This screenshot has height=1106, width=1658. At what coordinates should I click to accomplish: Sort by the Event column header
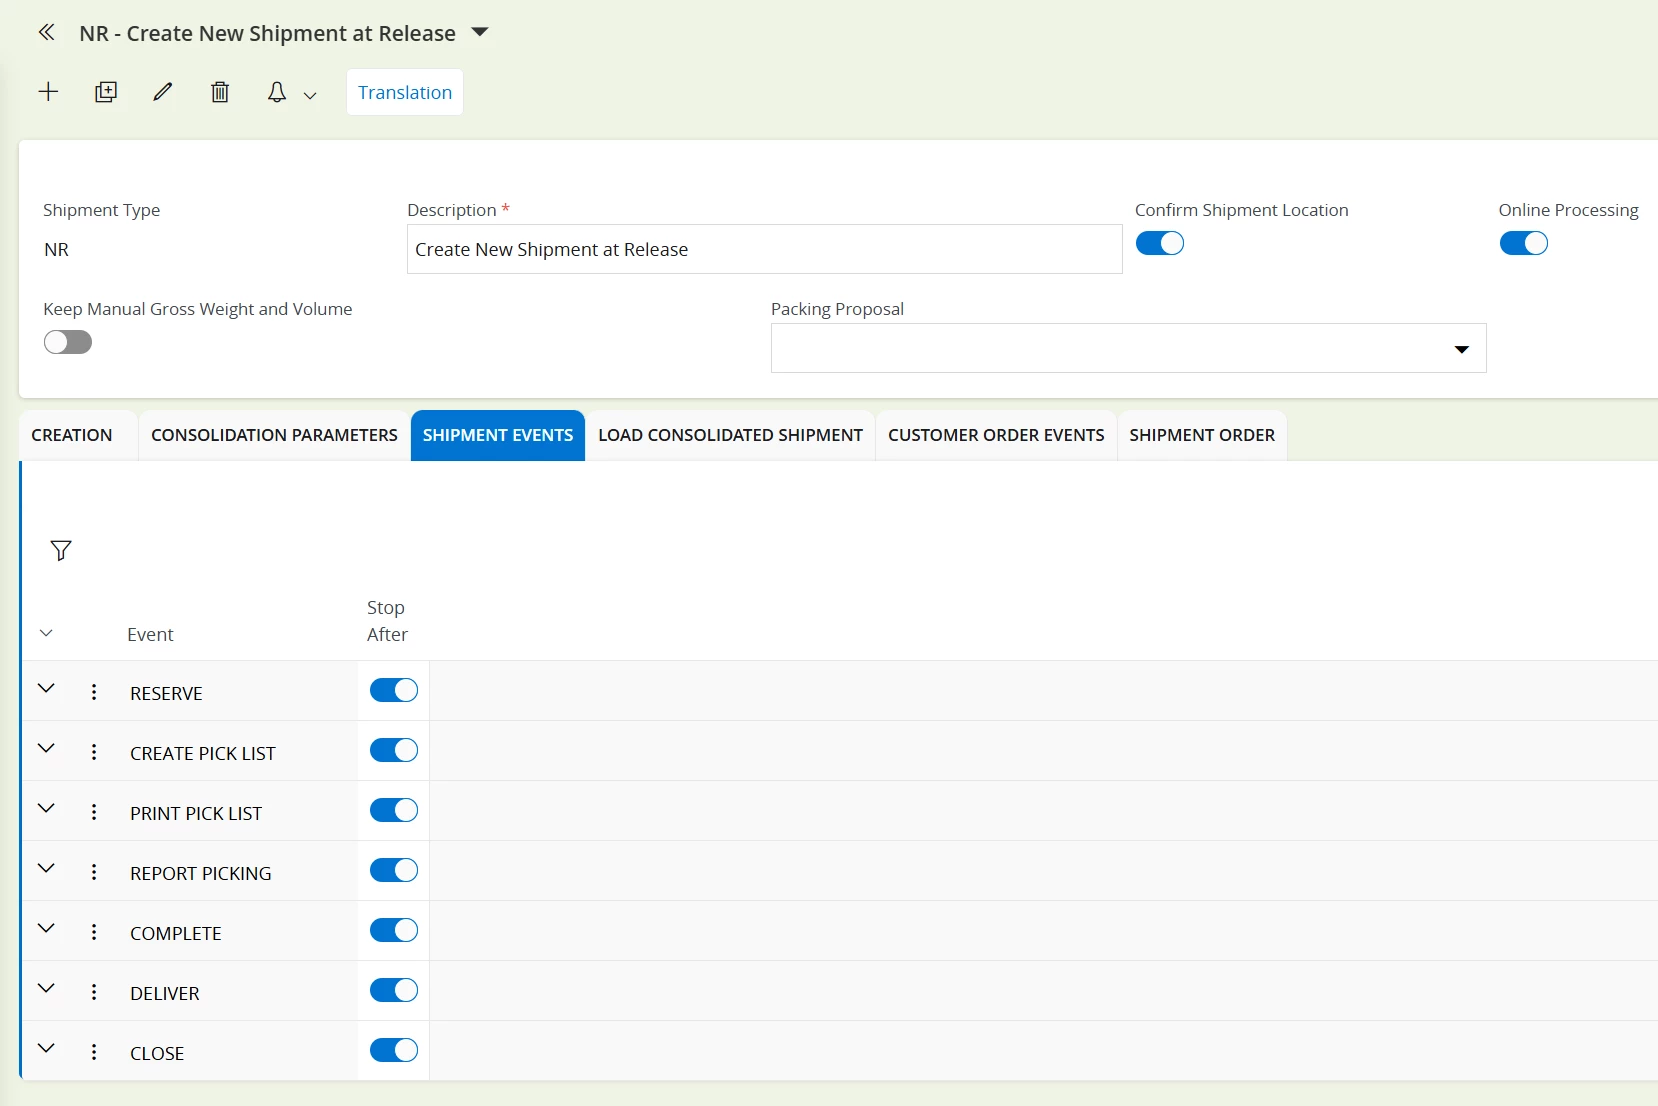150,634
